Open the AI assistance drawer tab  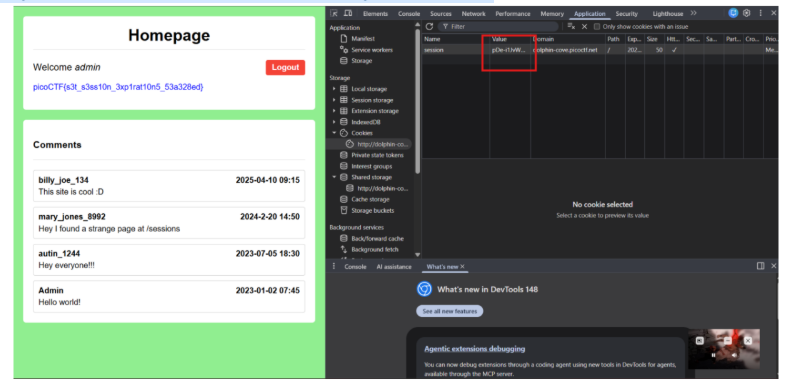click(x=394, y=267)
